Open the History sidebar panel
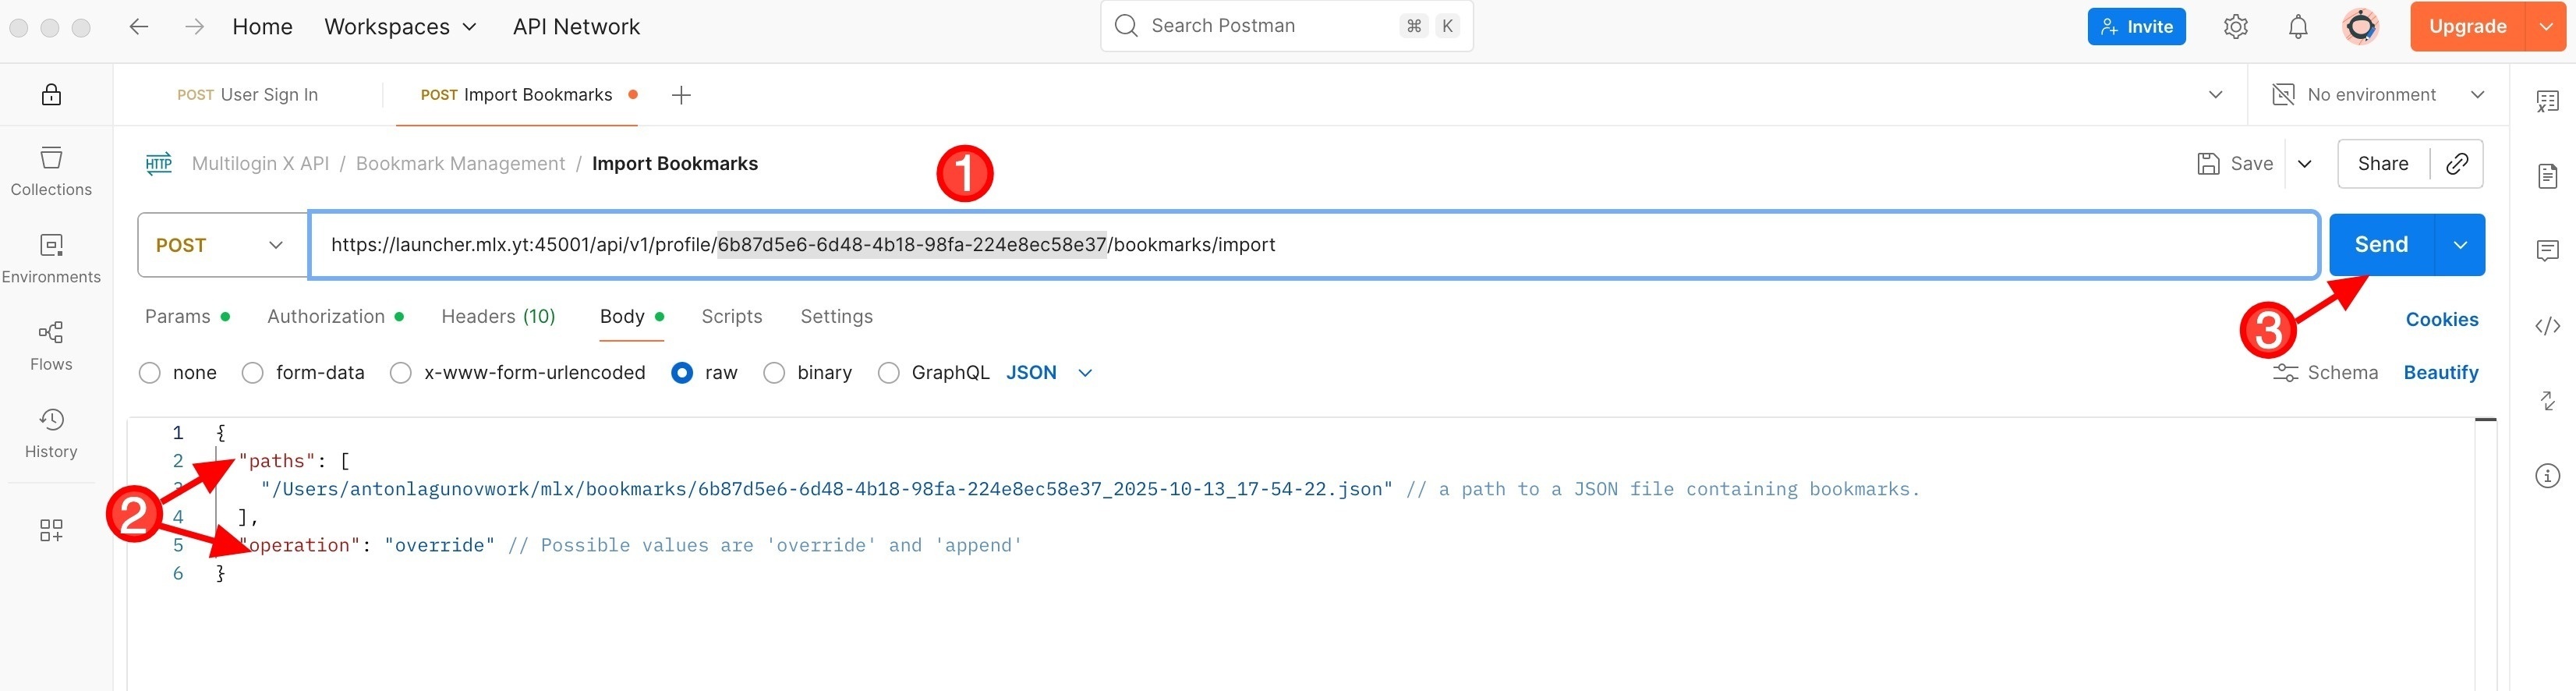Screen dimensions: 2576x691 (51, 433)
